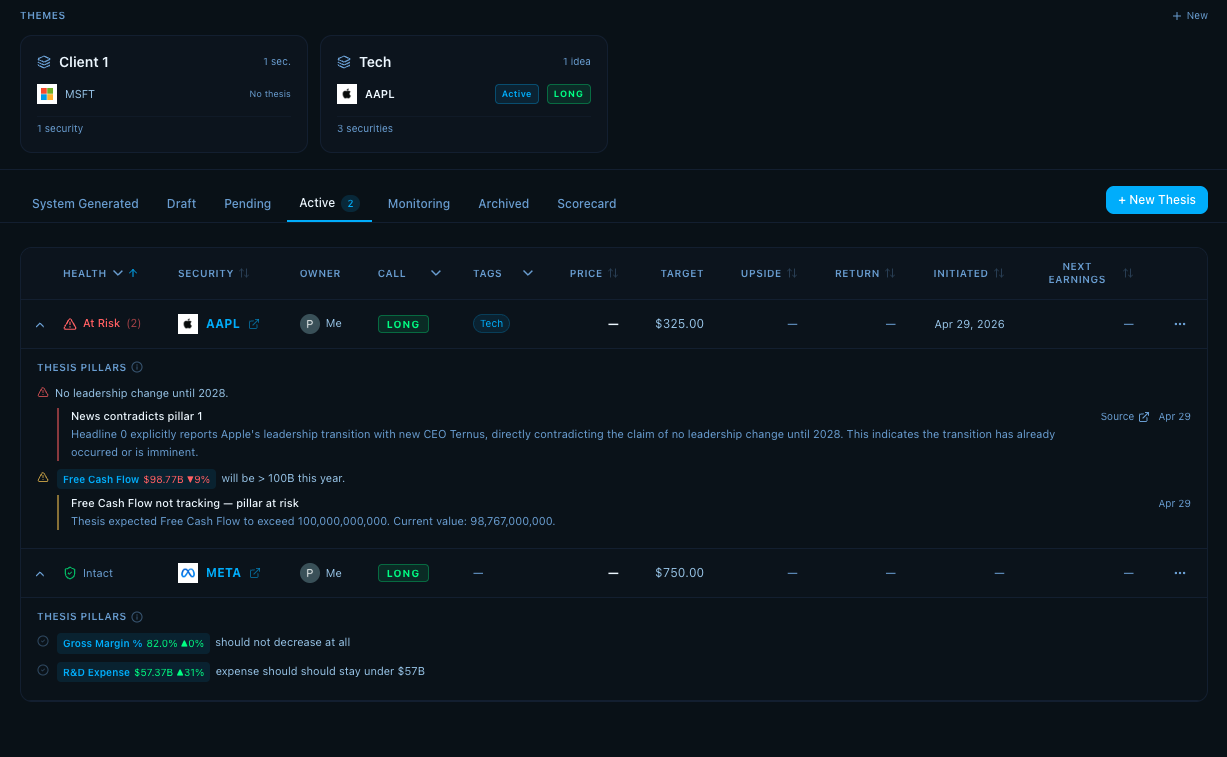Click the Free Cash Flow $98.77B metric chip
Image resolution: width=1227 pixels, height=757 pixels.
click(136, 479)
